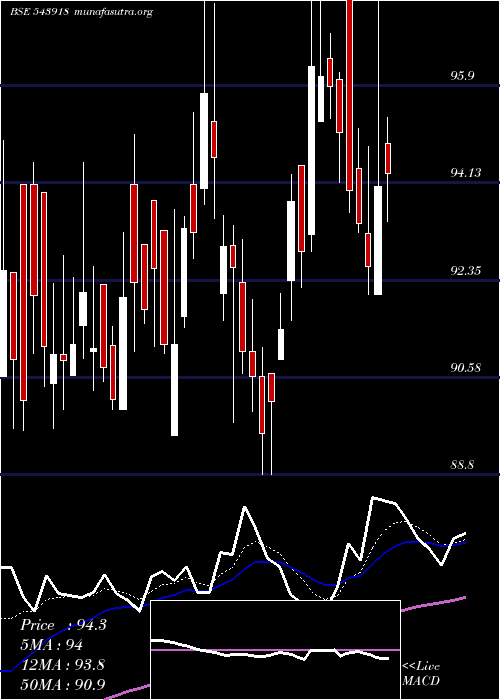Click the 92.35 price axis label
Viewport: 500px width, 700px height.
coord(466,271)
